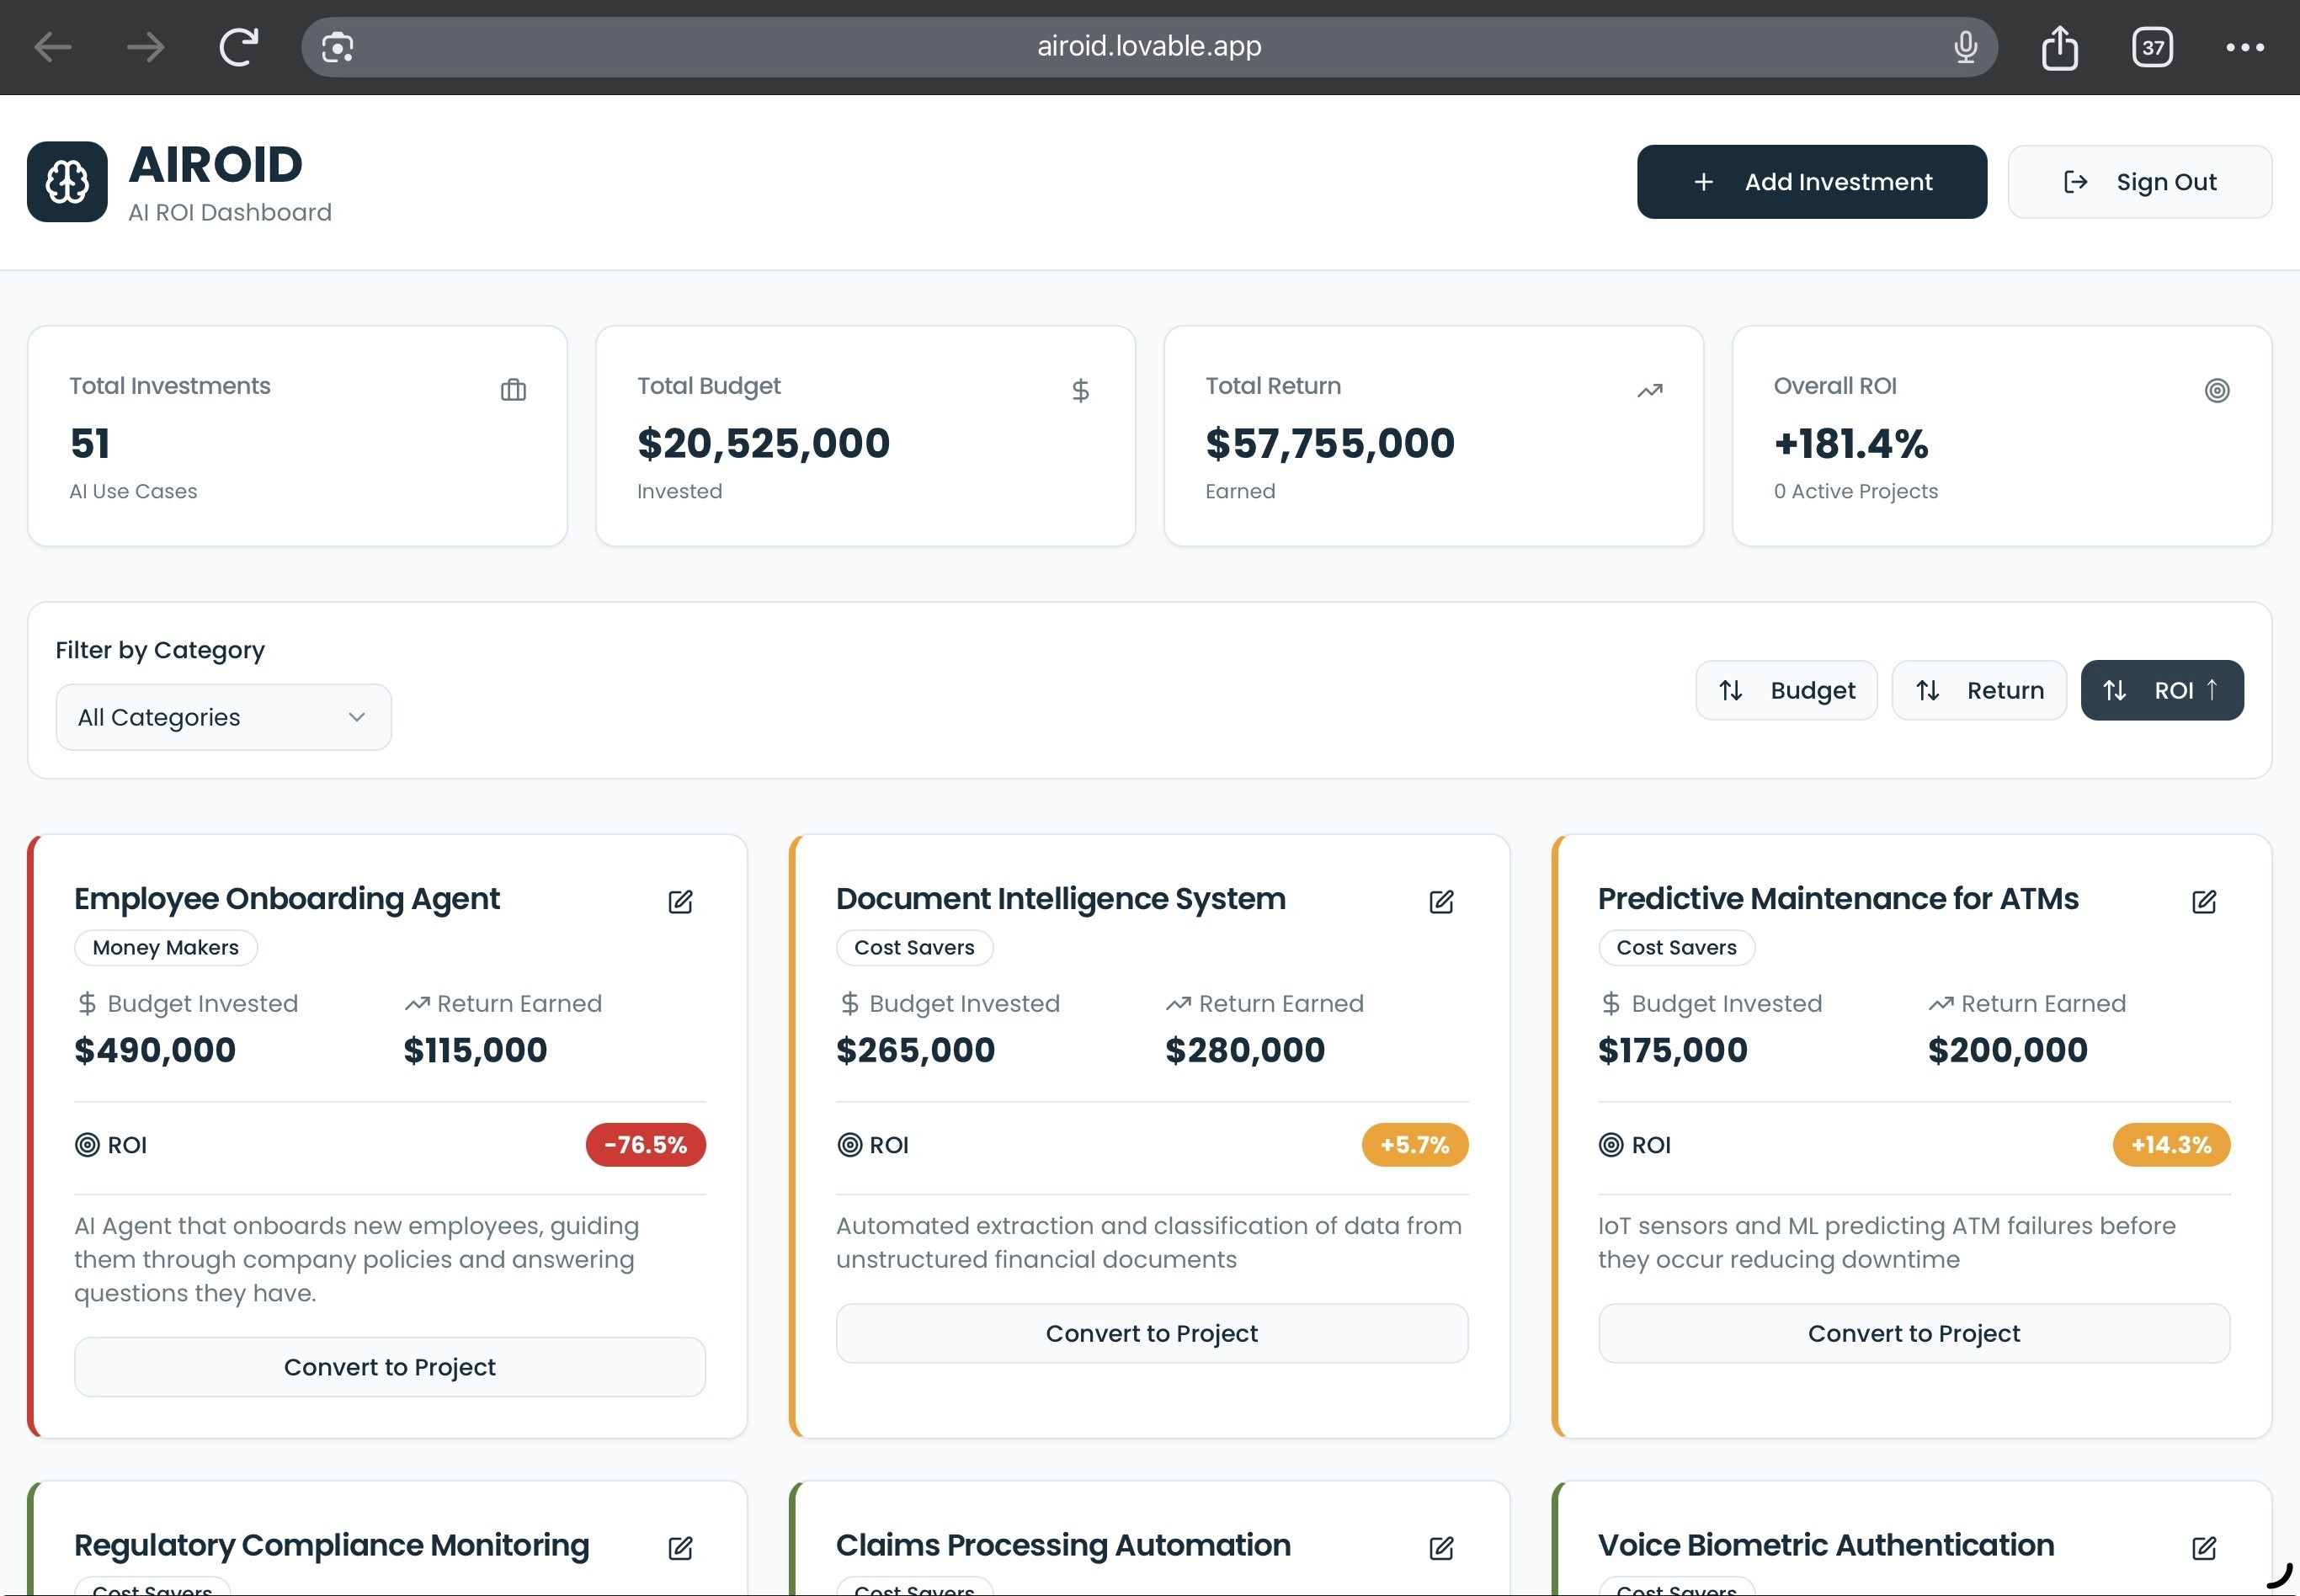2300x1596 pixels.
Task: Sign out of the dashboard
Action: [x=2139, y=182]
